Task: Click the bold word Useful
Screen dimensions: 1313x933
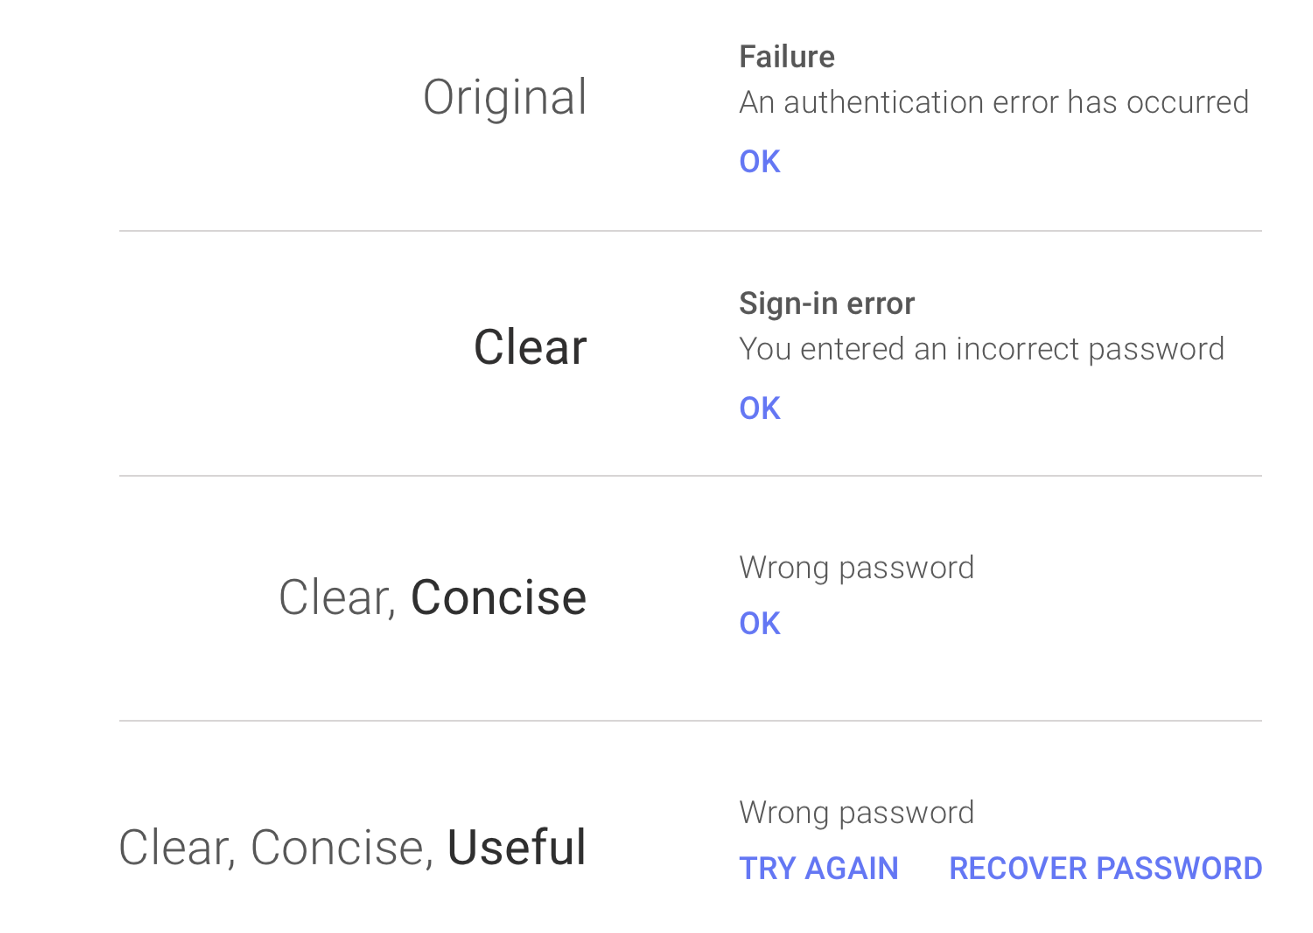Action: tap(516, 848)
